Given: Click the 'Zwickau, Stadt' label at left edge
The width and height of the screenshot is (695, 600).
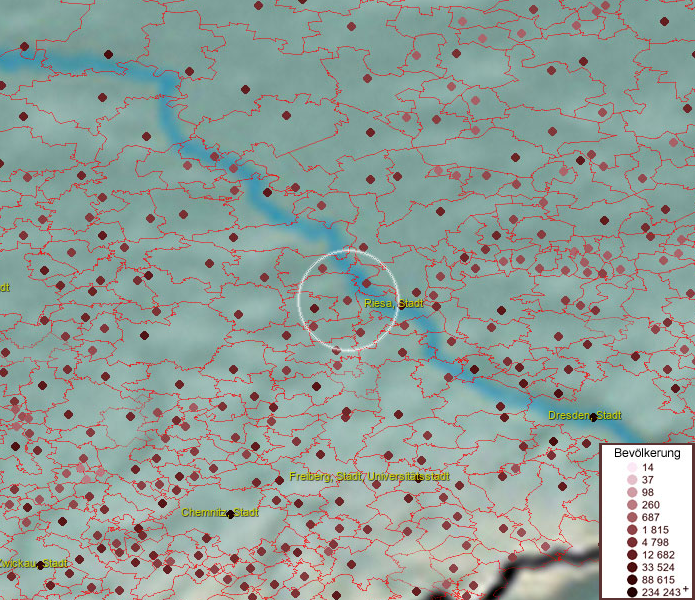Looking at the screenshot, I should pyautogui.click(x=33, y=564).
